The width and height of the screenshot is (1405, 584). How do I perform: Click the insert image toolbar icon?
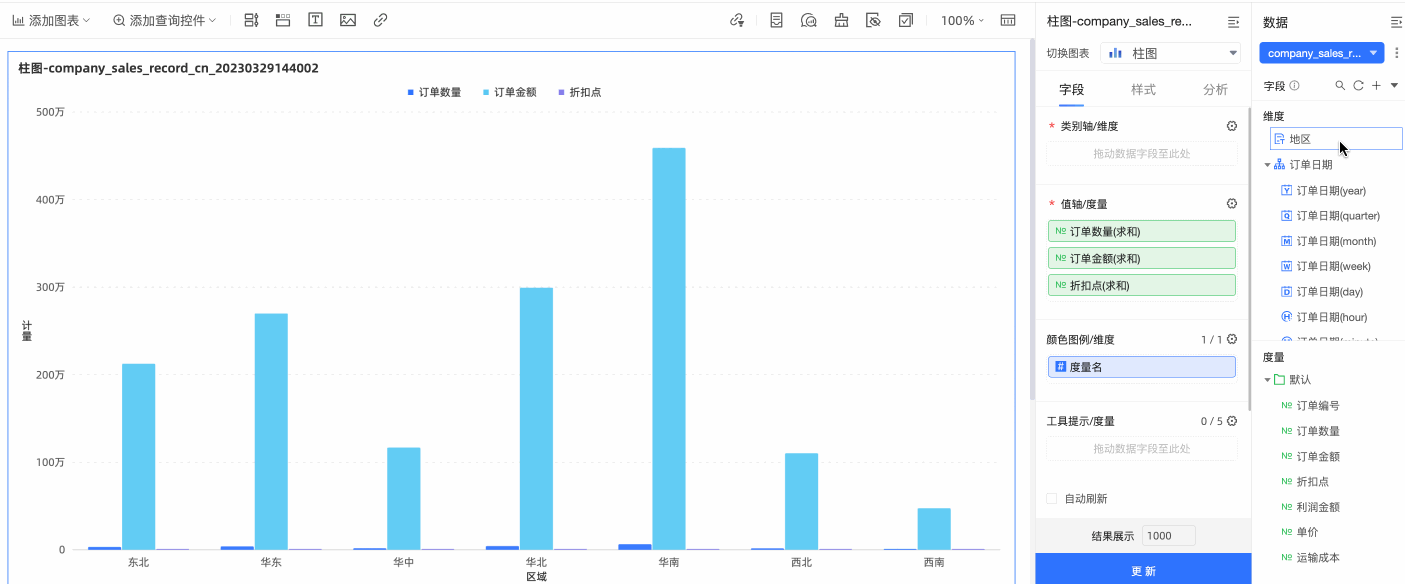tap(348, 20)
